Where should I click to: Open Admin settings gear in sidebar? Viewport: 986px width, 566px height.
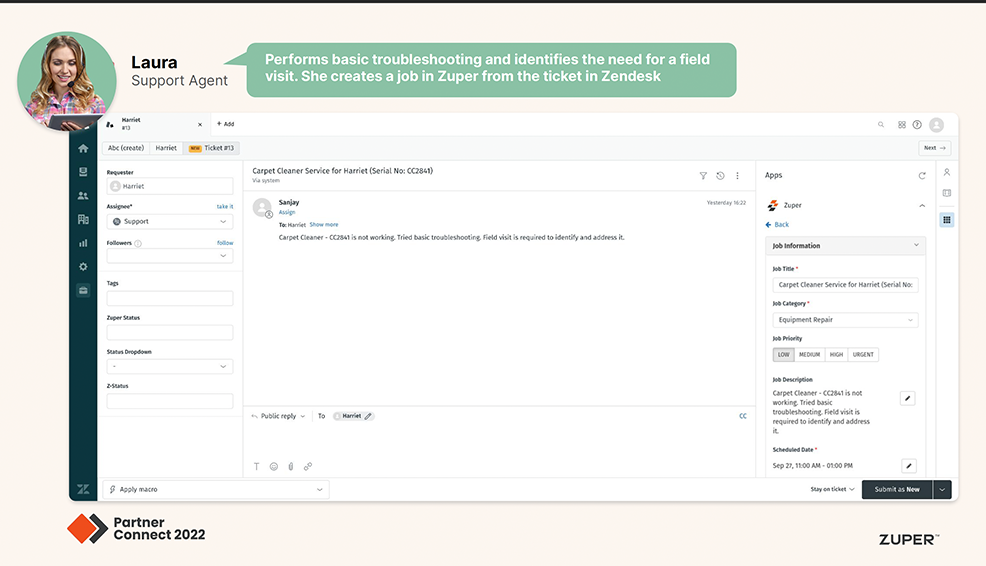pyautogui.click(x=83, y=267)
